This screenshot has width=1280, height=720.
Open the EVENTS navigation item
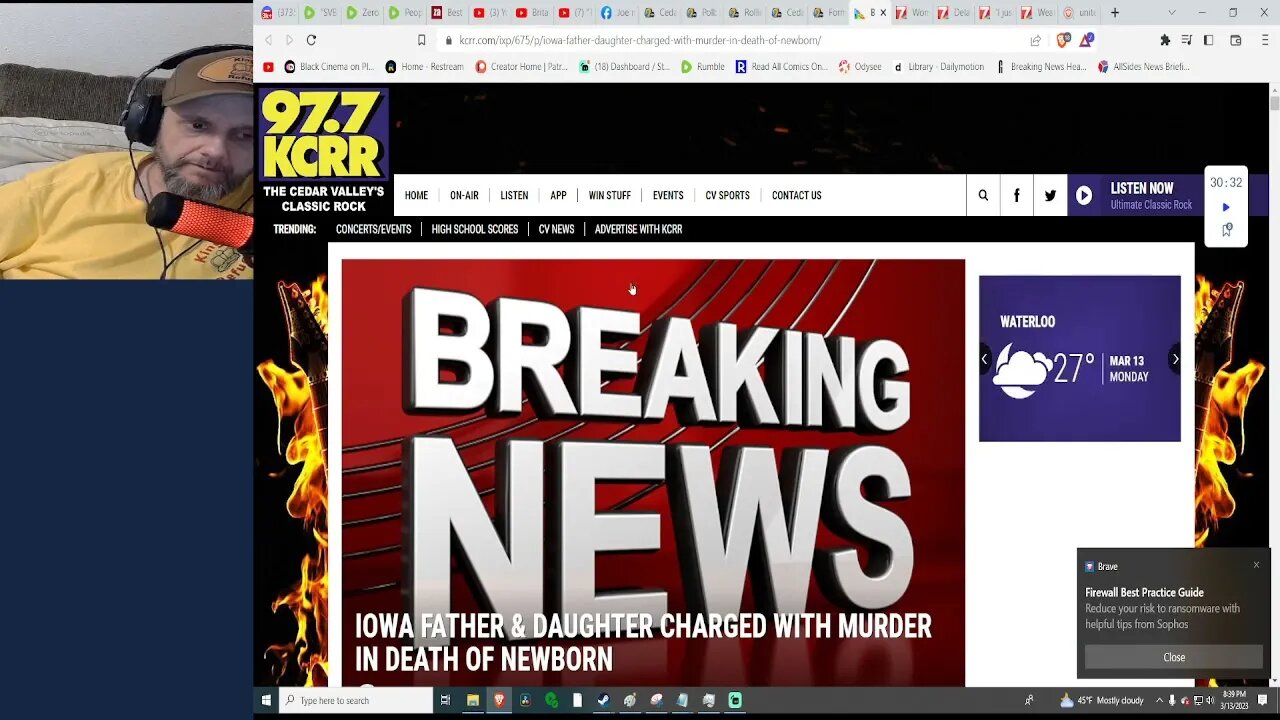click(x=668, y=195)
